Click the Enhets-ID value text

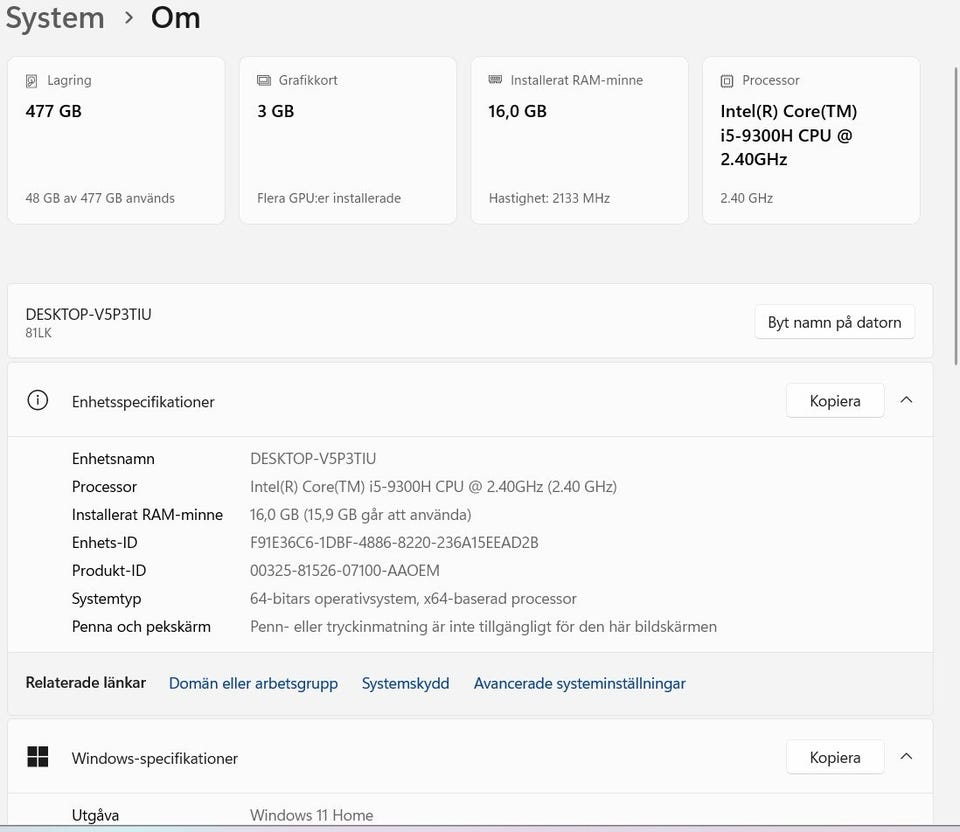[394, 543]
